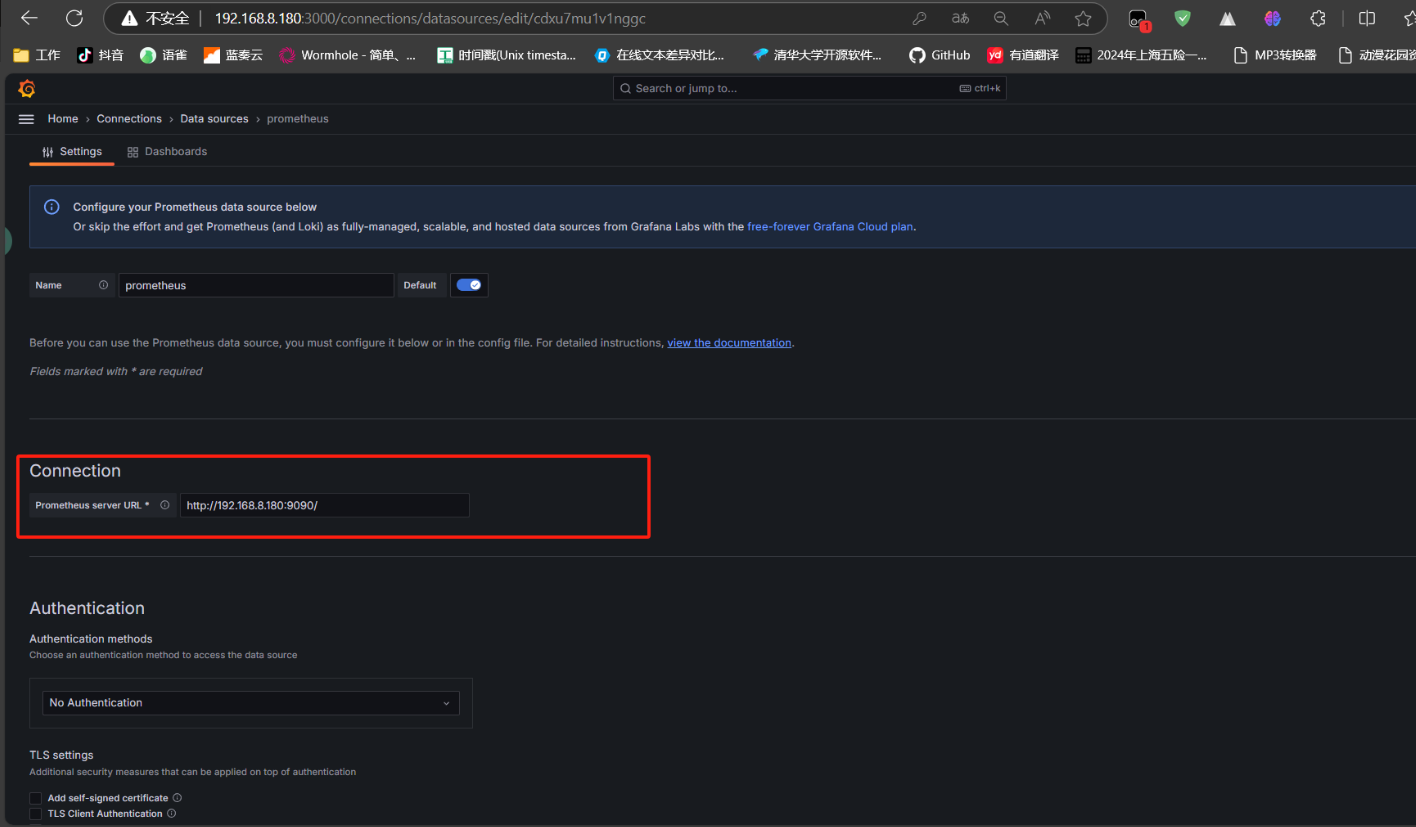Click the Prometheus server URL field
The height and width of the screenshot is (827, 1416).
(x=324, y=505)
